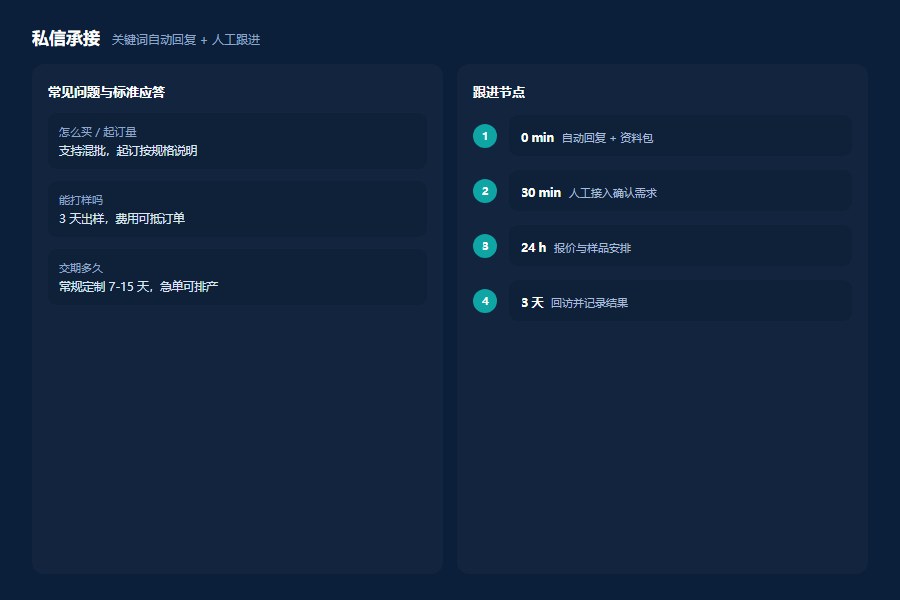Click the 30 min time label
Screen dimensions: 900x600
pyautogui.click(x=541, y=193)
